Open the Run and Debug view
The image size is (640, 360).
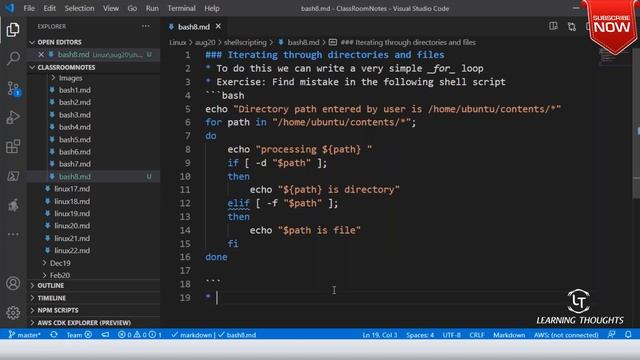tap(13, 118)
